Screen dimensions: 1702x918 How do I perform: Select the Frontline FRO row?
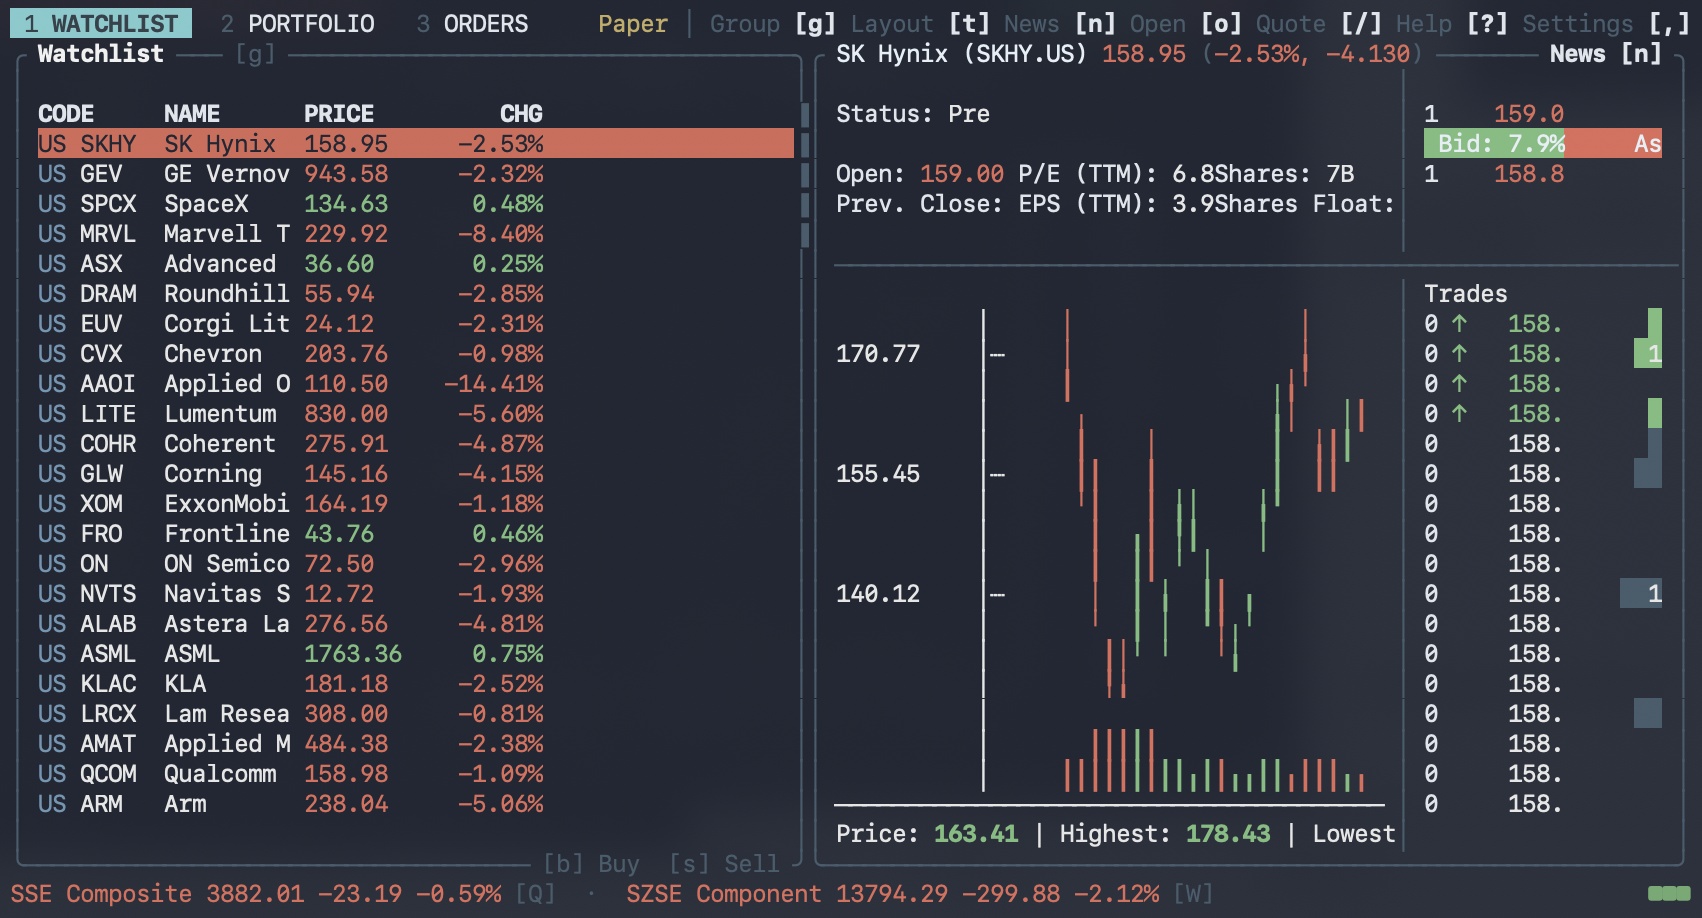(x=416, y=533)
